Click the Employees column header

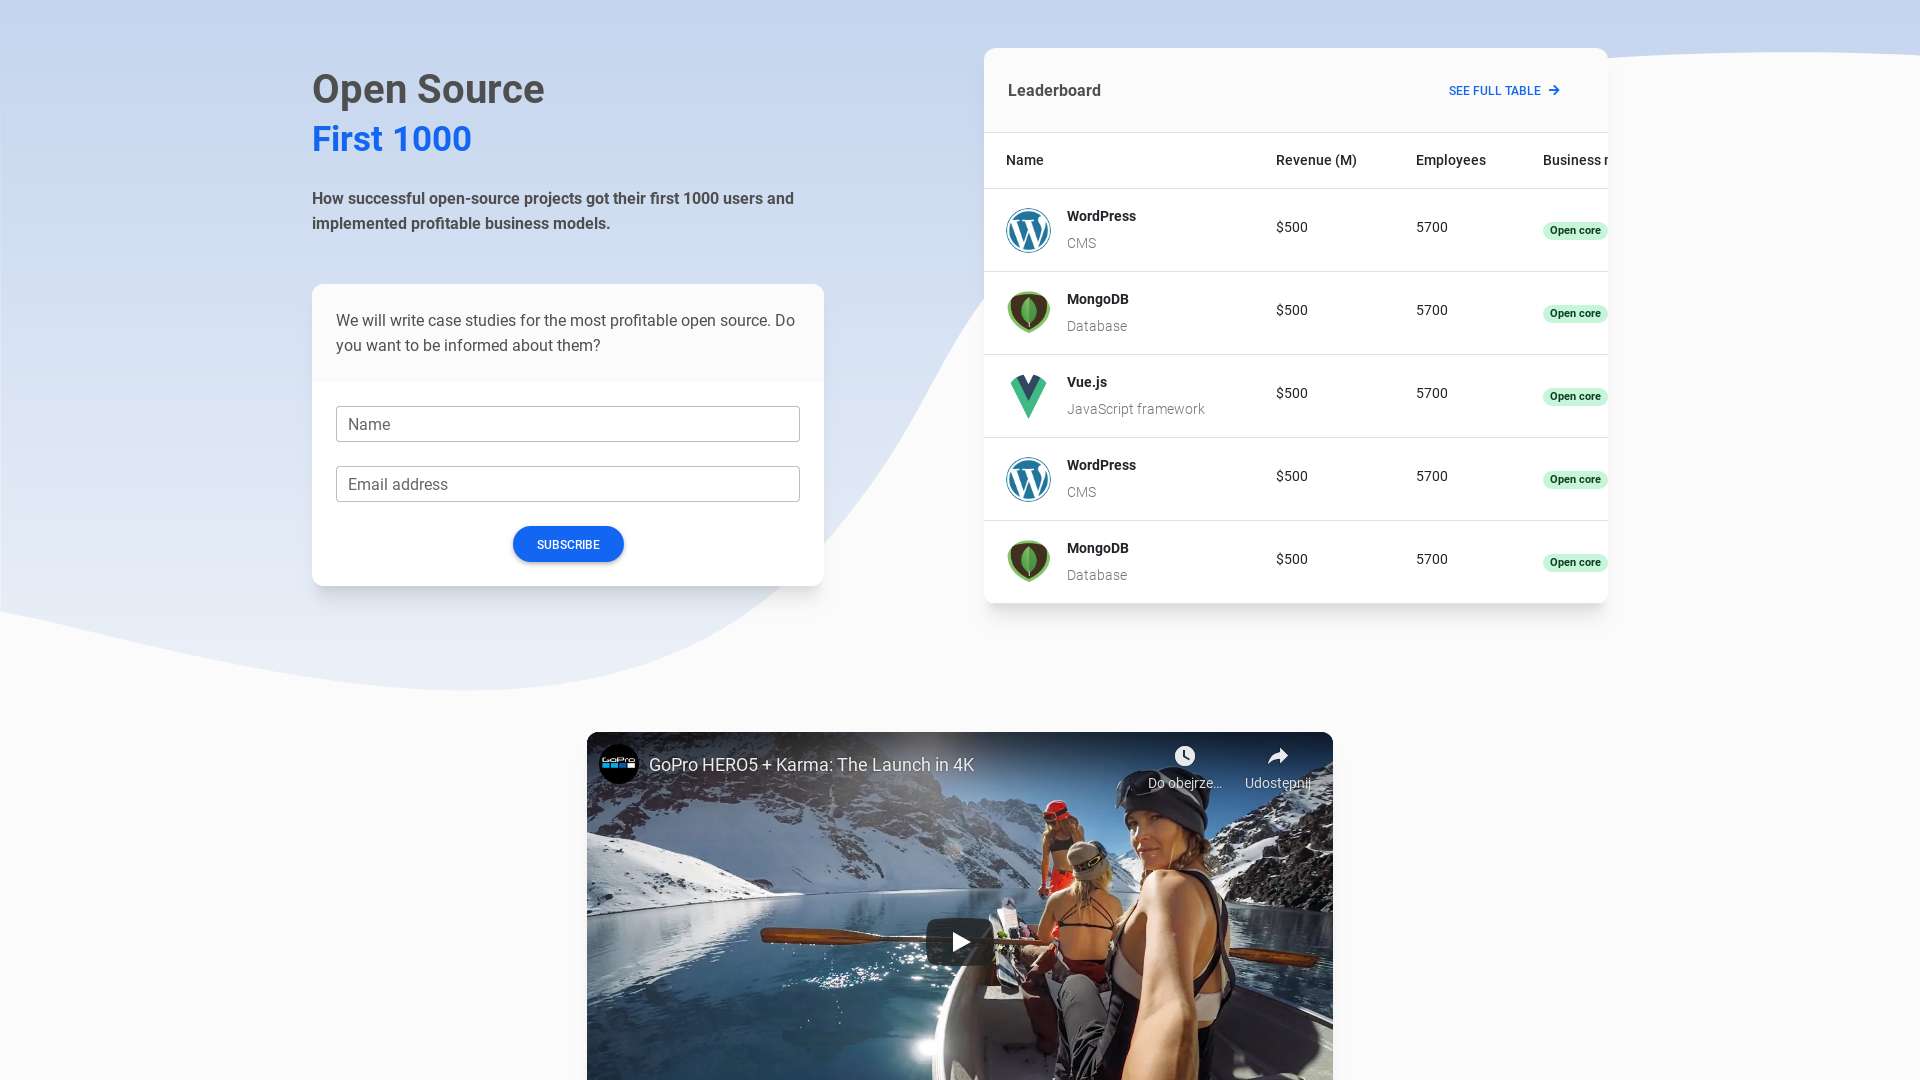pyautogui.click(x=1450, y=160)
